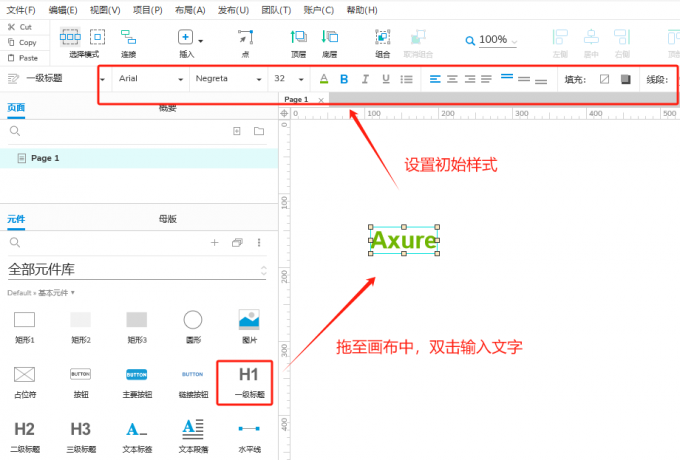Open the 帮助(H) menu
Image resolution: width=680 pixels, height=460 pixels.
click(362, 10)
